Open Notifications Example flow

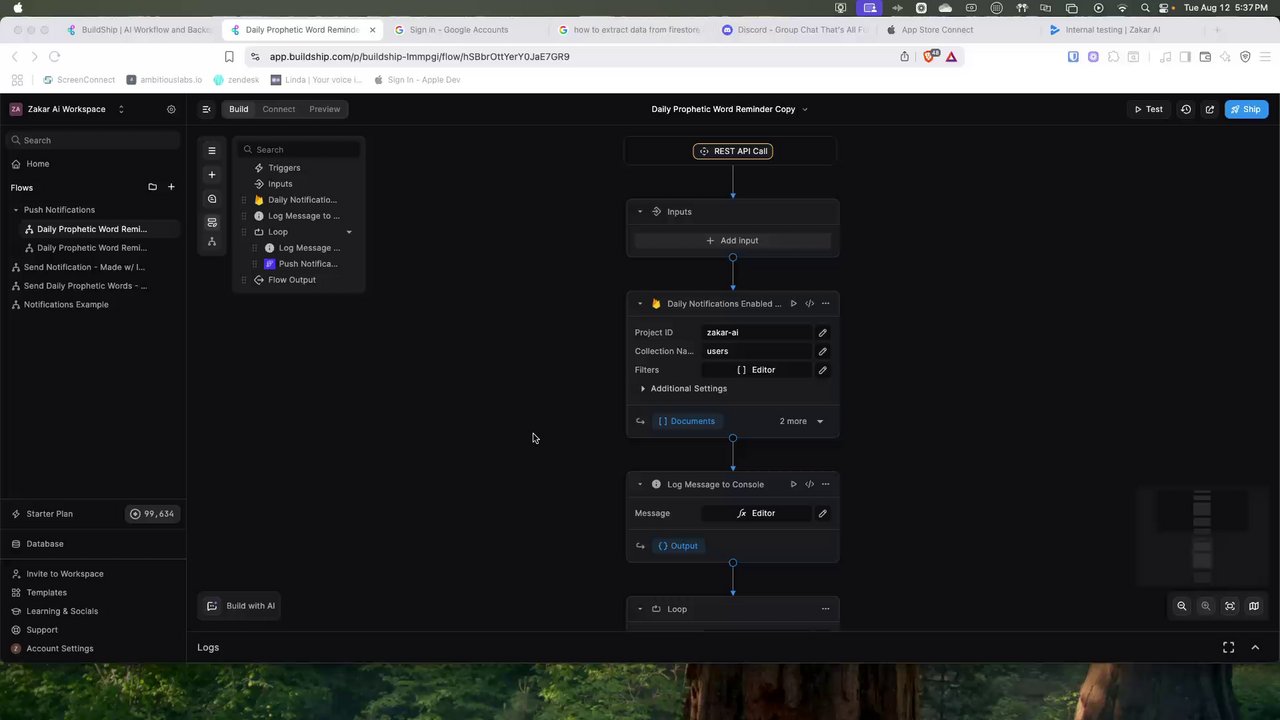coord(65,305)
